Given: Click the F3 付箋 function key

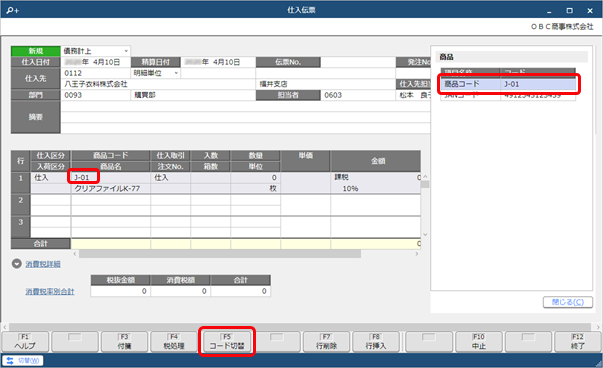Looking at the screenshot, I should [x=124, y=341].
